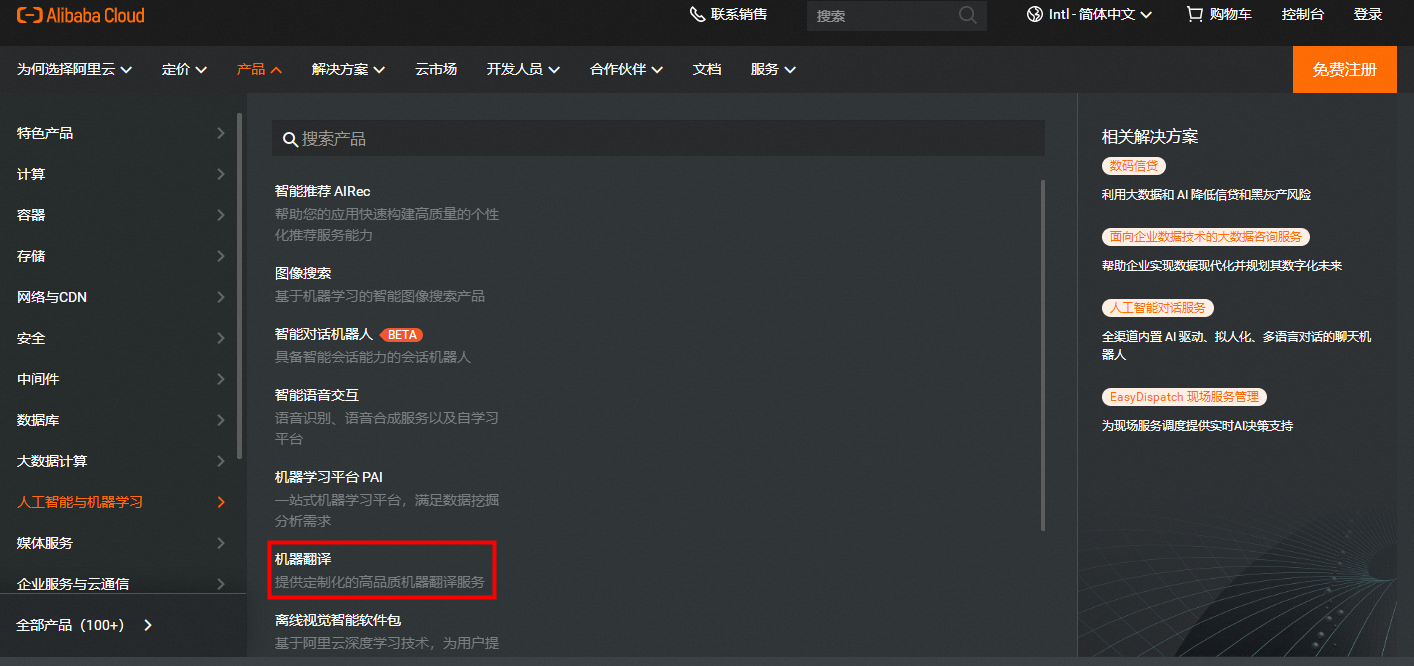The image size is (1414, 666).
Task: Expand the 安全 category arrow
Action: [221, 338]
